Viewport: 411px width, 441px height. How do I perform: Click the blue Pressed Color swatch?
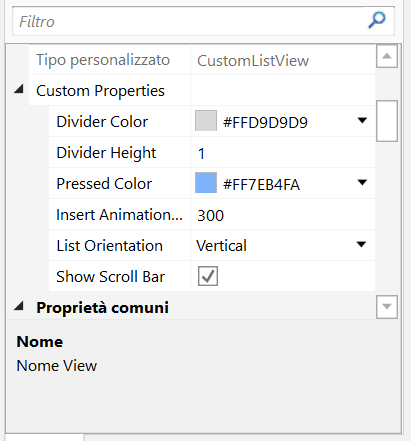click(206, 183)
